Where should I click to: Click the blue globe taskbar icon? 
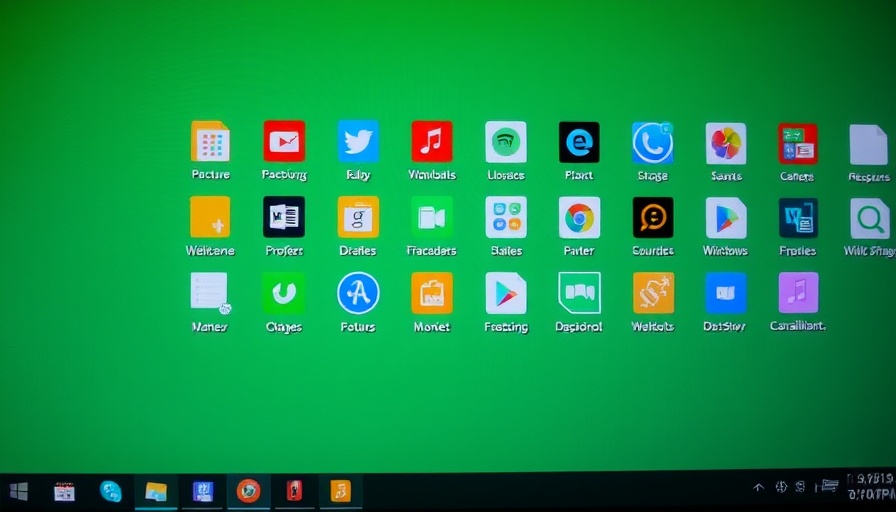[110, 491]
